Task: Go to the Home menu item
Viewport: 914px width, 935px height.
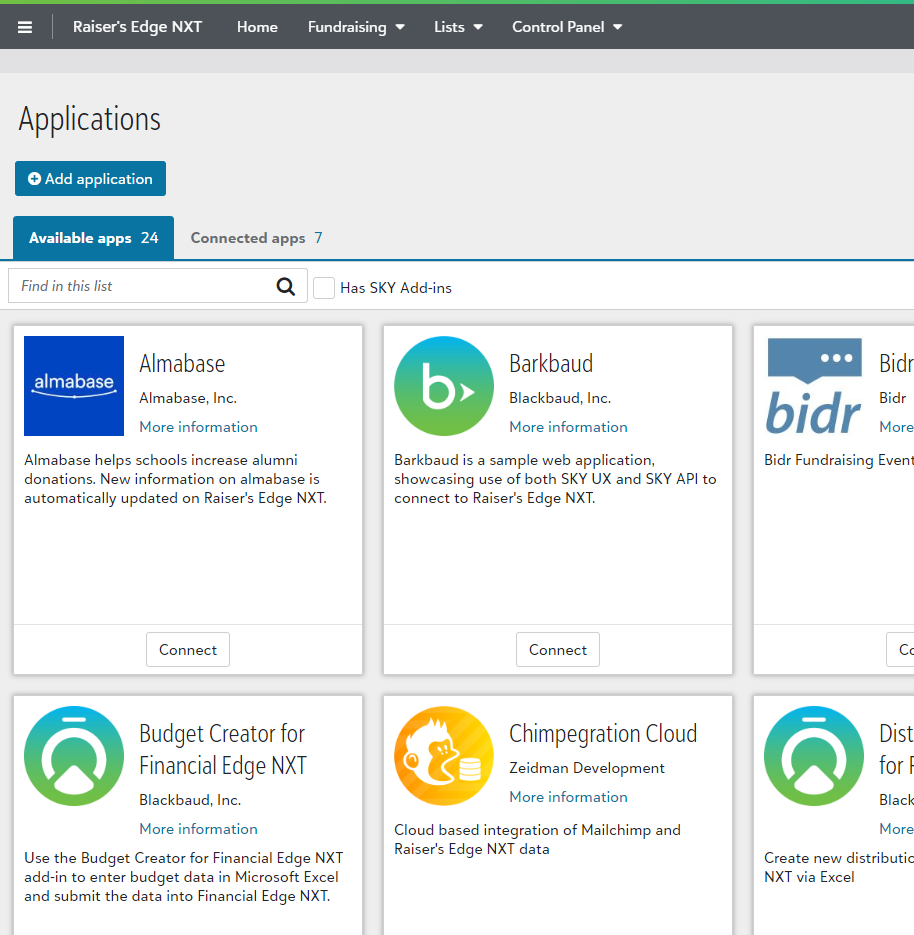Action: point(257,27)
